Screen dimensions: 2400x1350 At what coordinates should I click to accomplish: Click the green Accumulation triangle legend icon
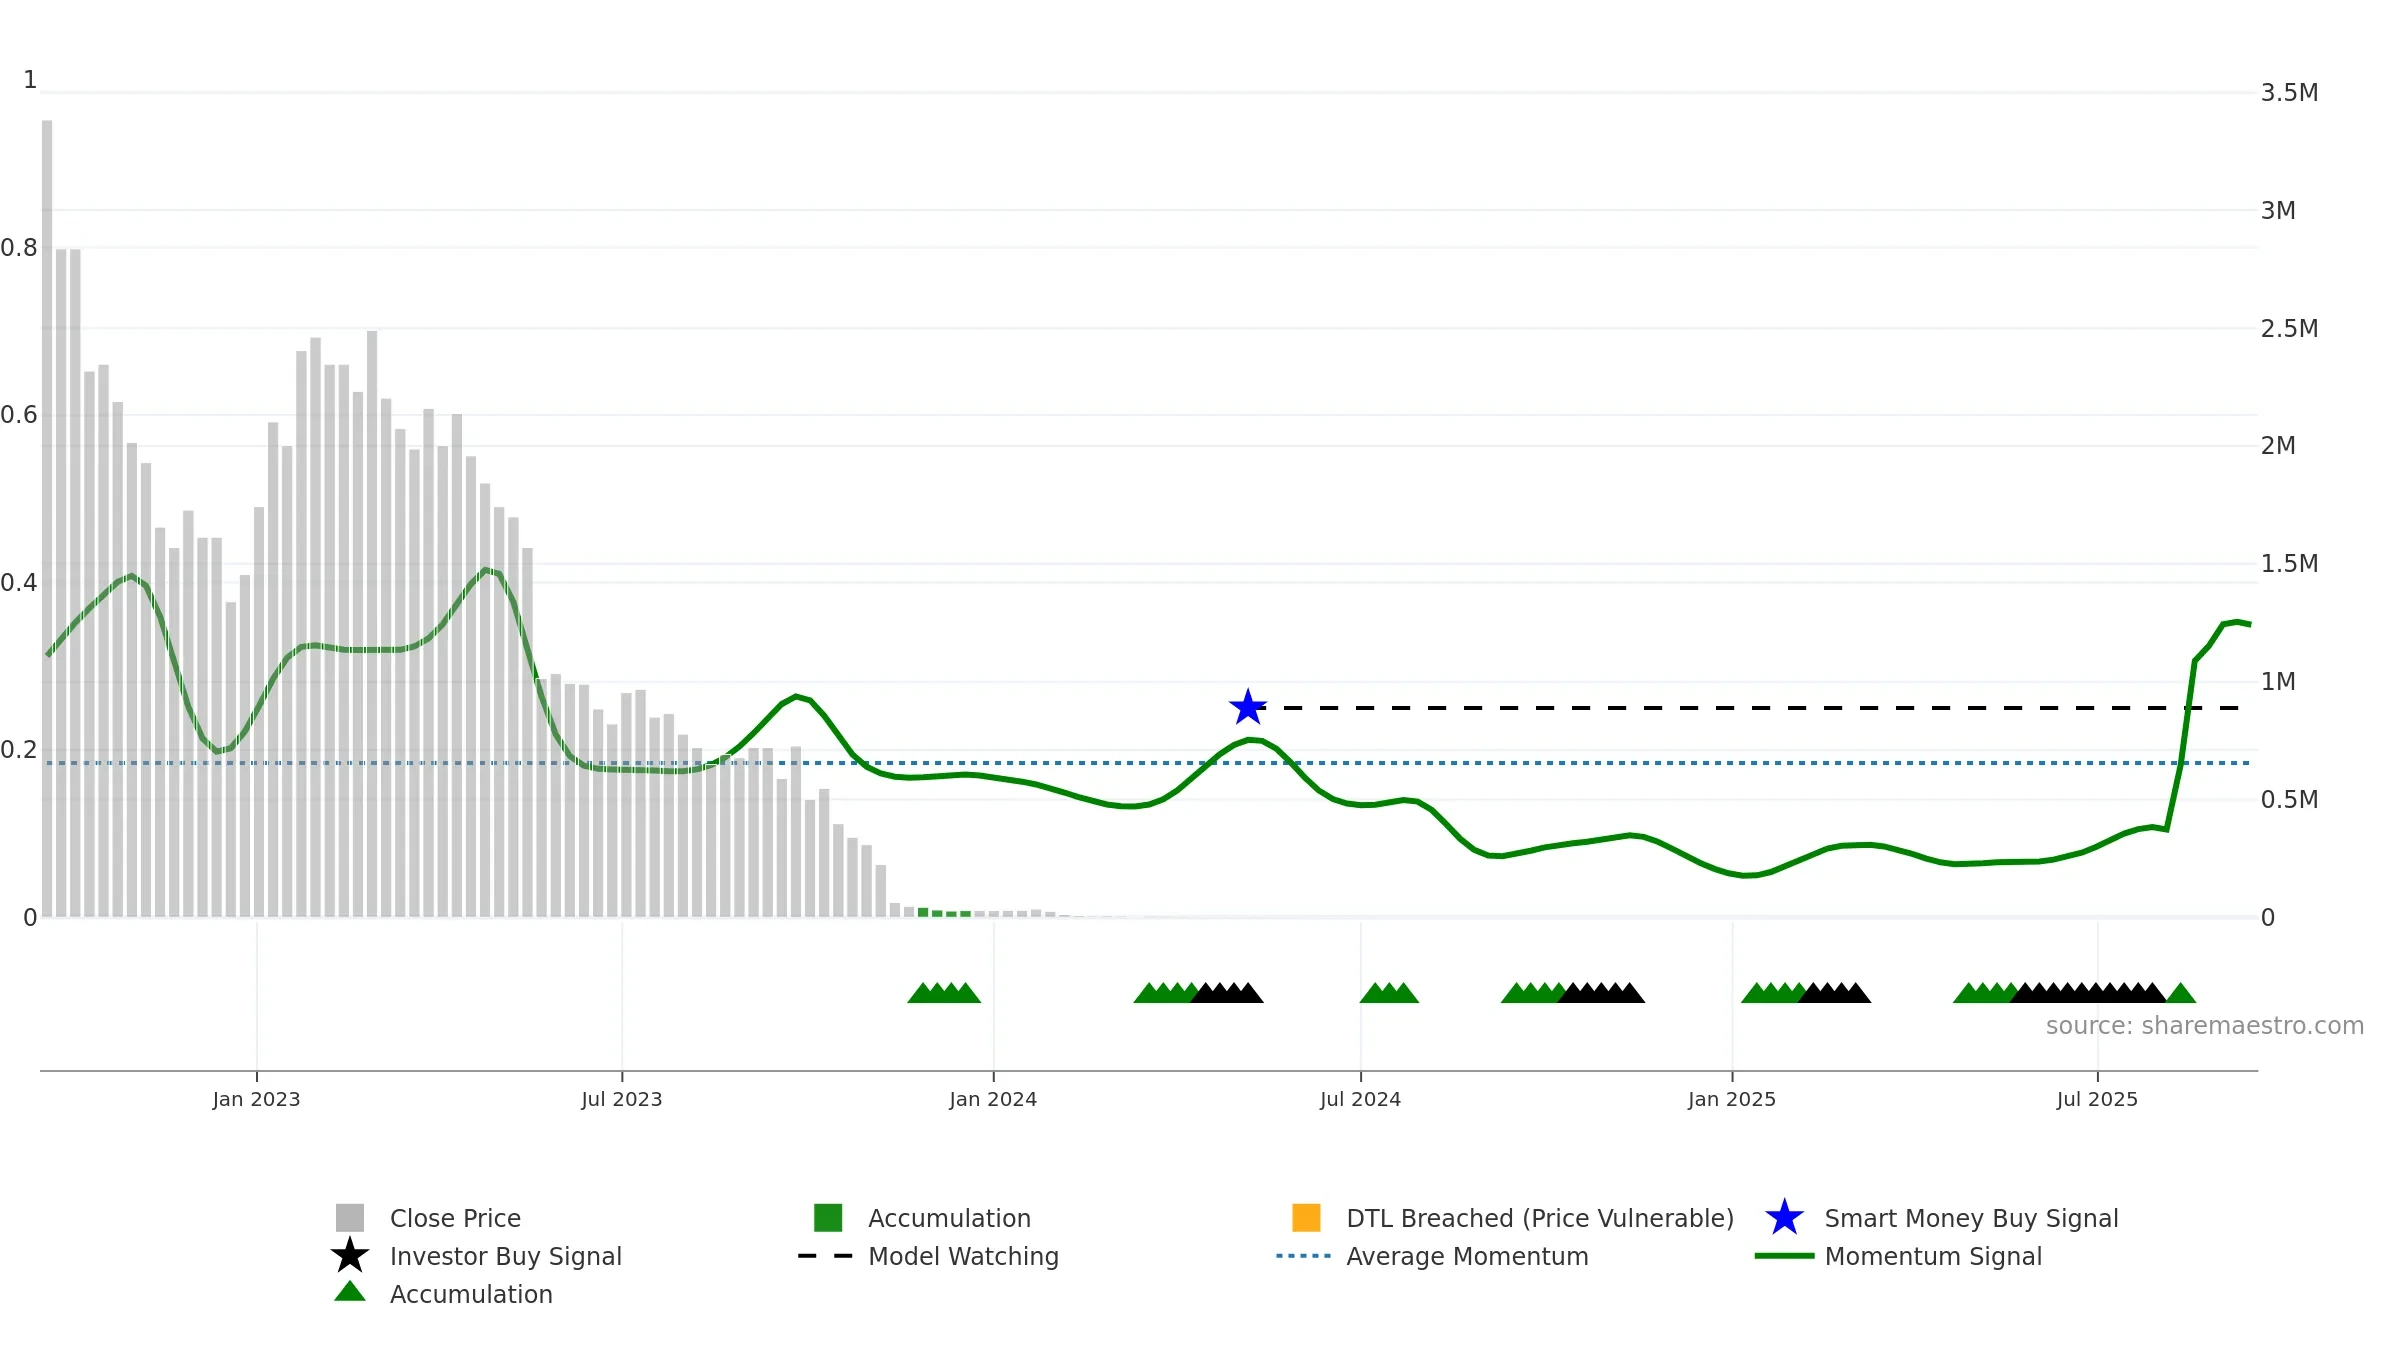pos(350,1292)
